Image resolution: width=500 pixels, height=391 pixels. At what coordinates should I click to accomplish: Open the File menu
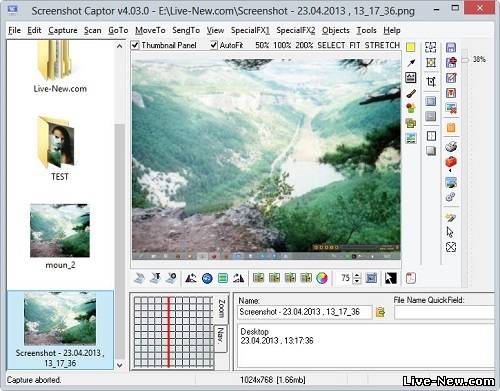[14, 30]
